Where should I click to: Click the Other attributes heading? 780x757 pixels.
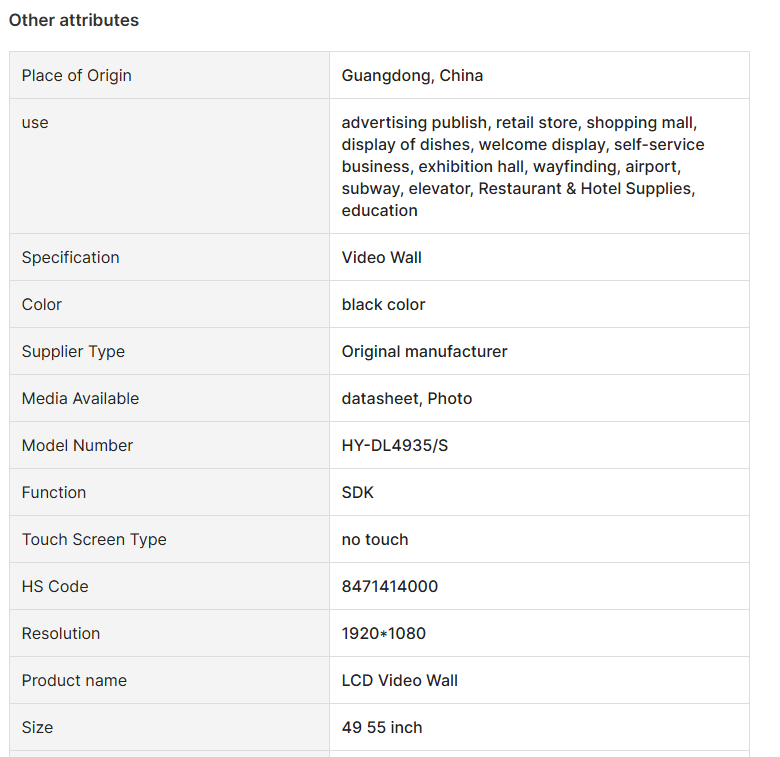pos(74,20)
